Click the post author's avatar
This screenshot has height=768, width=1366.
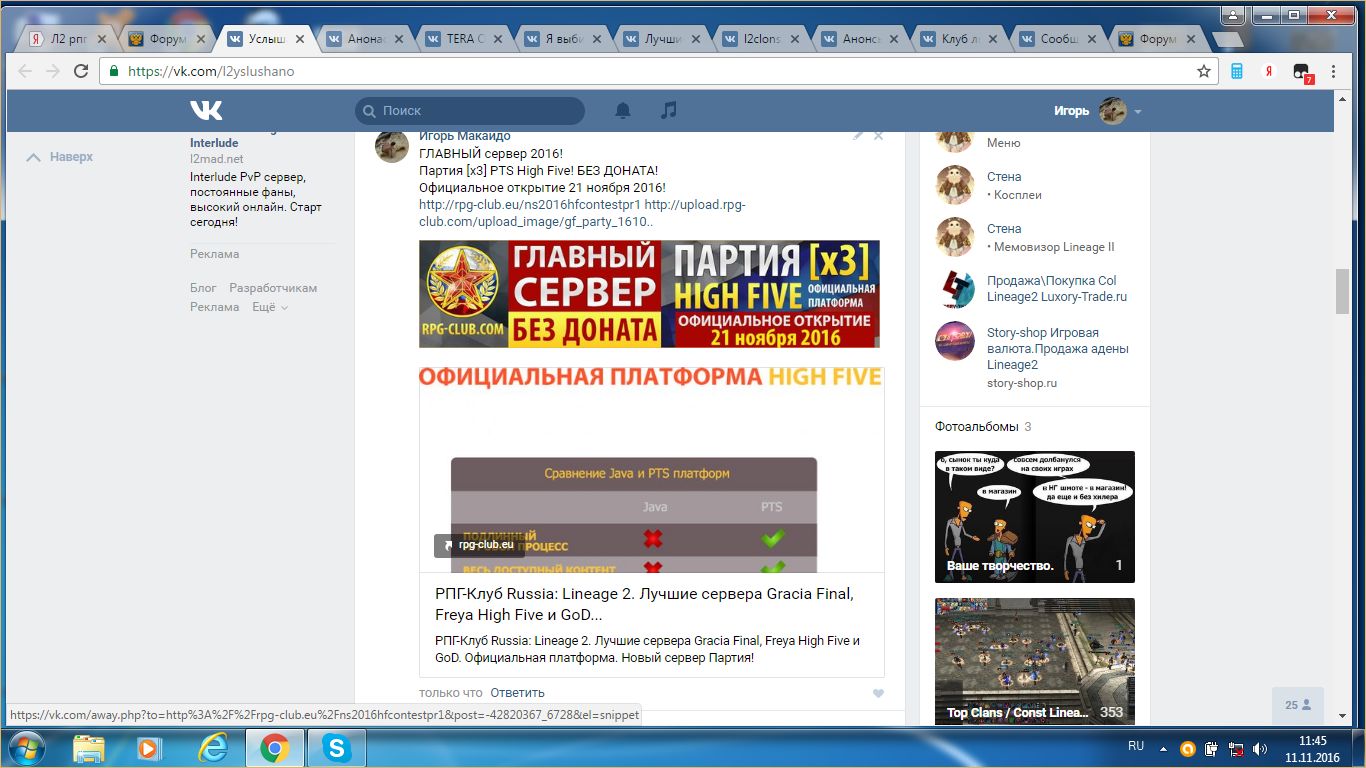point(392,146)
